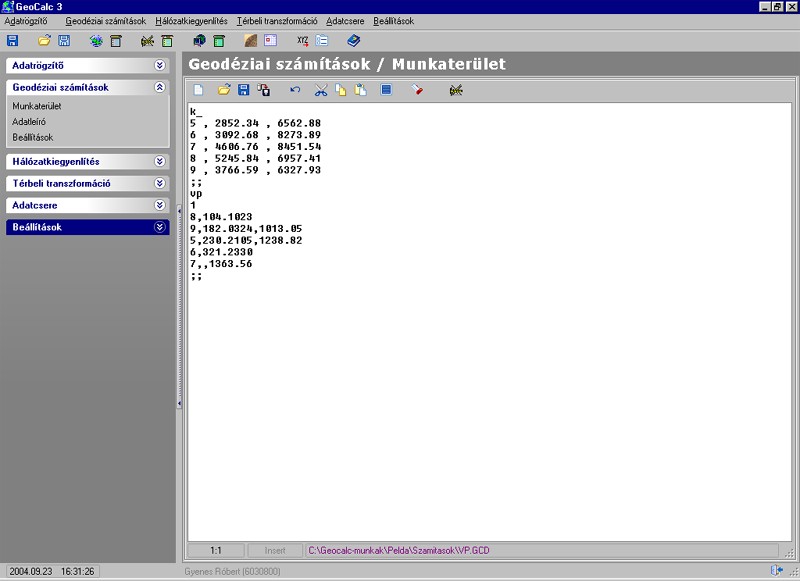The width and height of the screenshot is (800, 581).
Task: Open the Adatcsere menu
Action: (345, 21)
